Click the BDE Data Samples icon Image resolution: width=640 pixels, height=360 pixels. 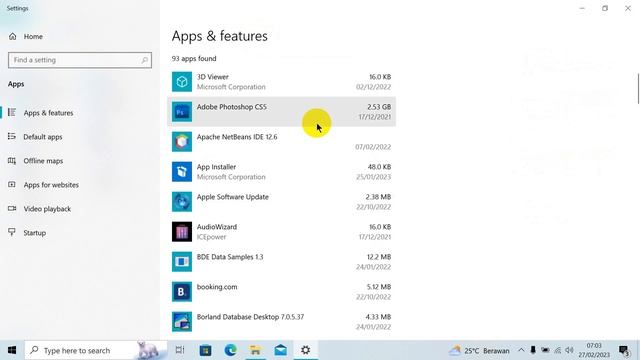click(182, 262)
